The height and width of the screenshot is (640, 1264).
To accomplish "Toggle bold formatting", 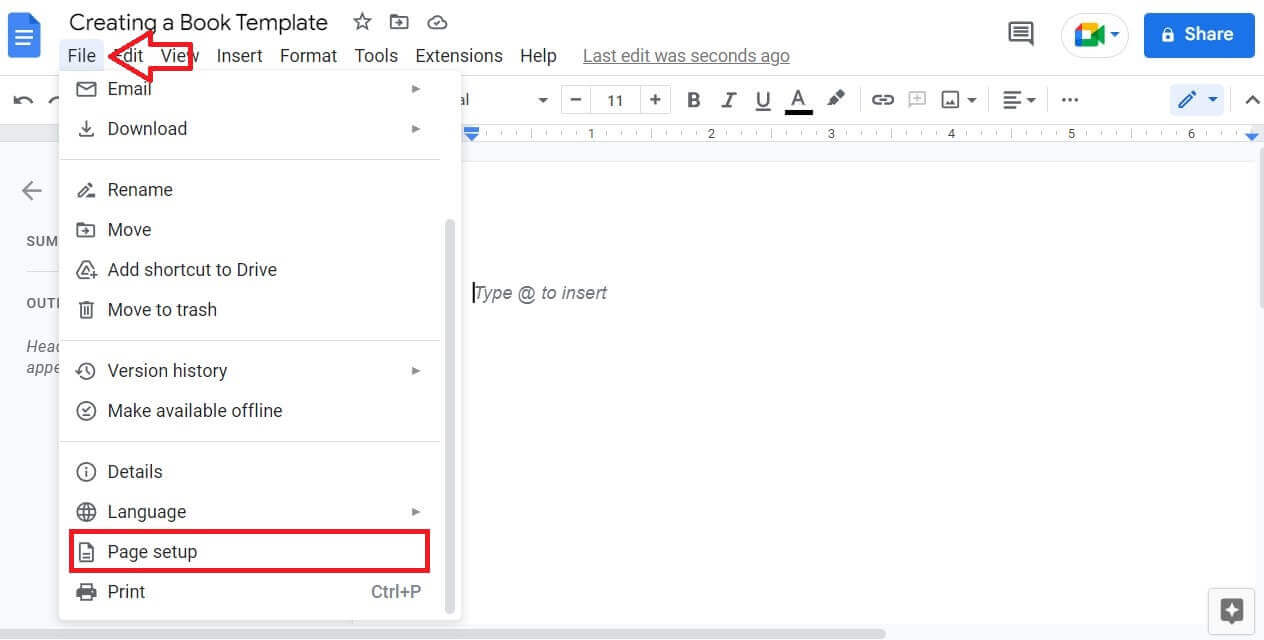I will point(693,99).
